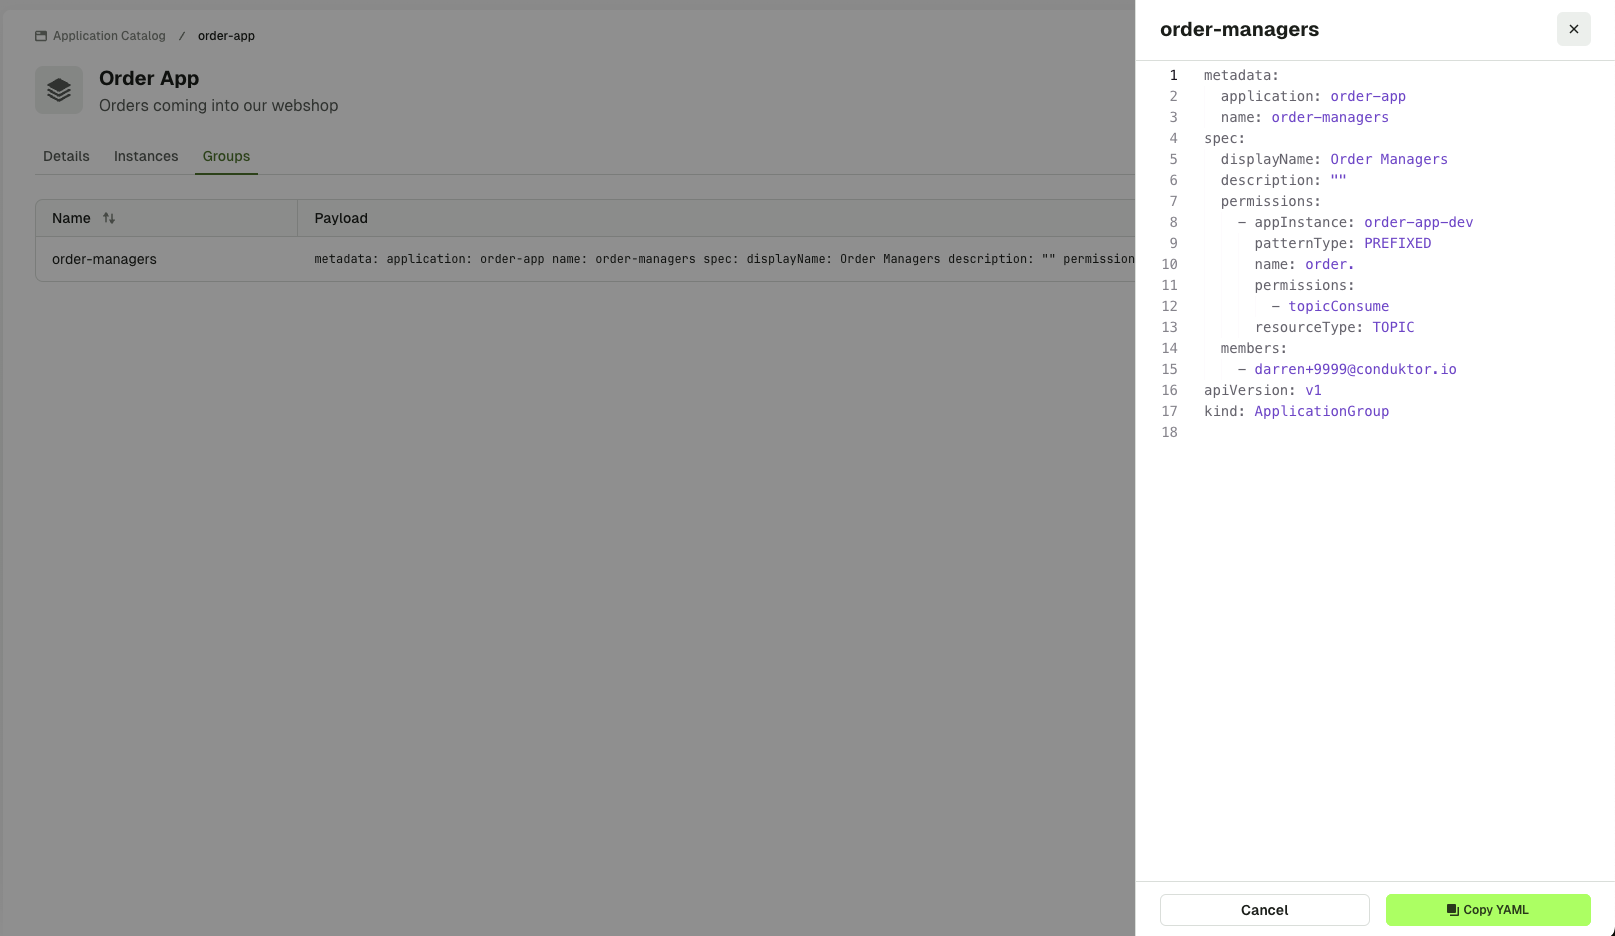Click the 'name: order-managers' YAML line
This screenshot has height=936, width=1615.
tap(1305, 117)
